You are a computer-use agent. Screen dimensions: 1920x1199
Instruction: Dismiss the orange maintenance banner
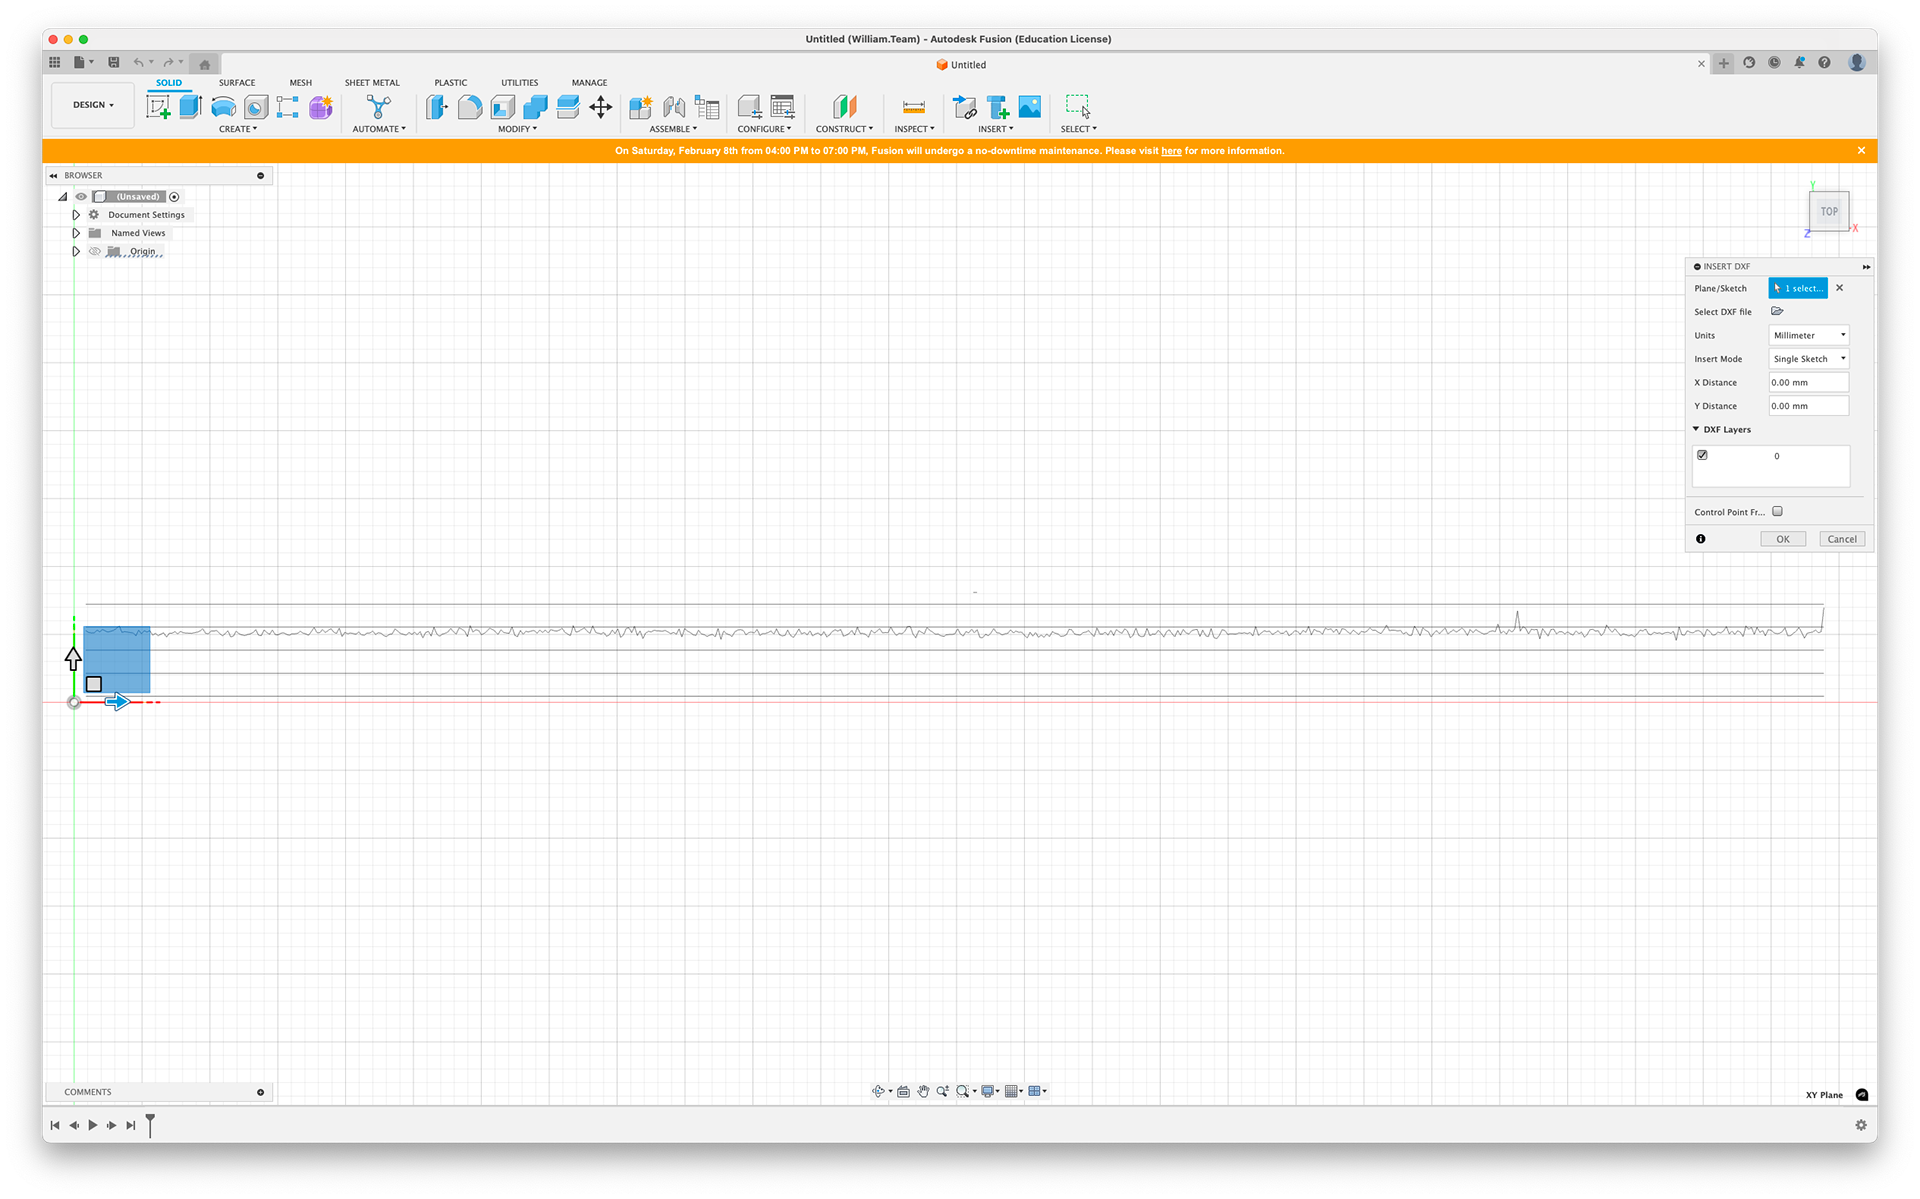[x=1861, y=151]
